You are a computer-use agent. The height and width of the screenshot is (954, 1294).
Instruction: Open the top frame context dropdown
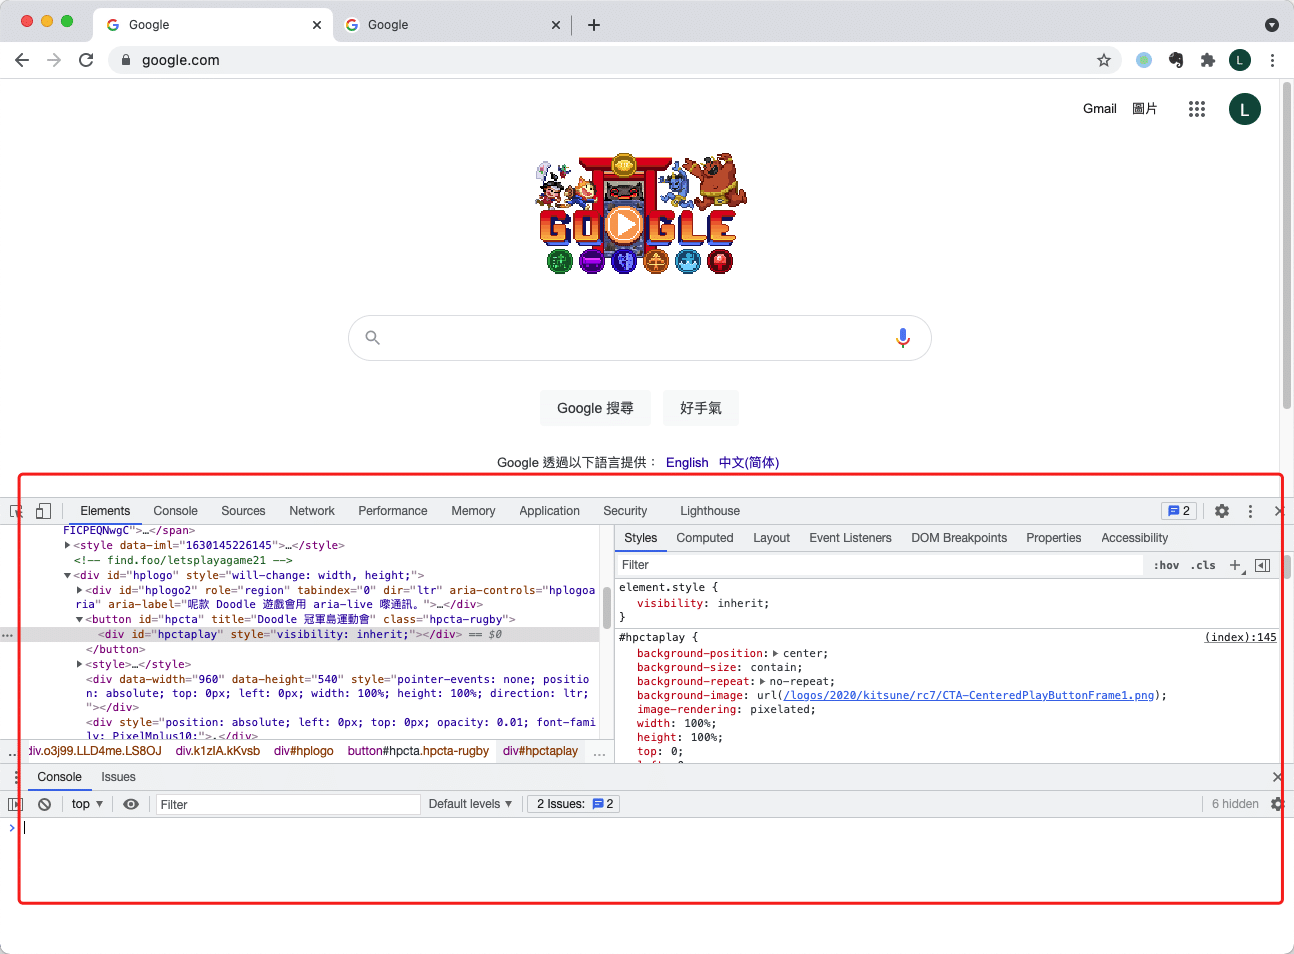pyautogui.click(x=86, y=804)
